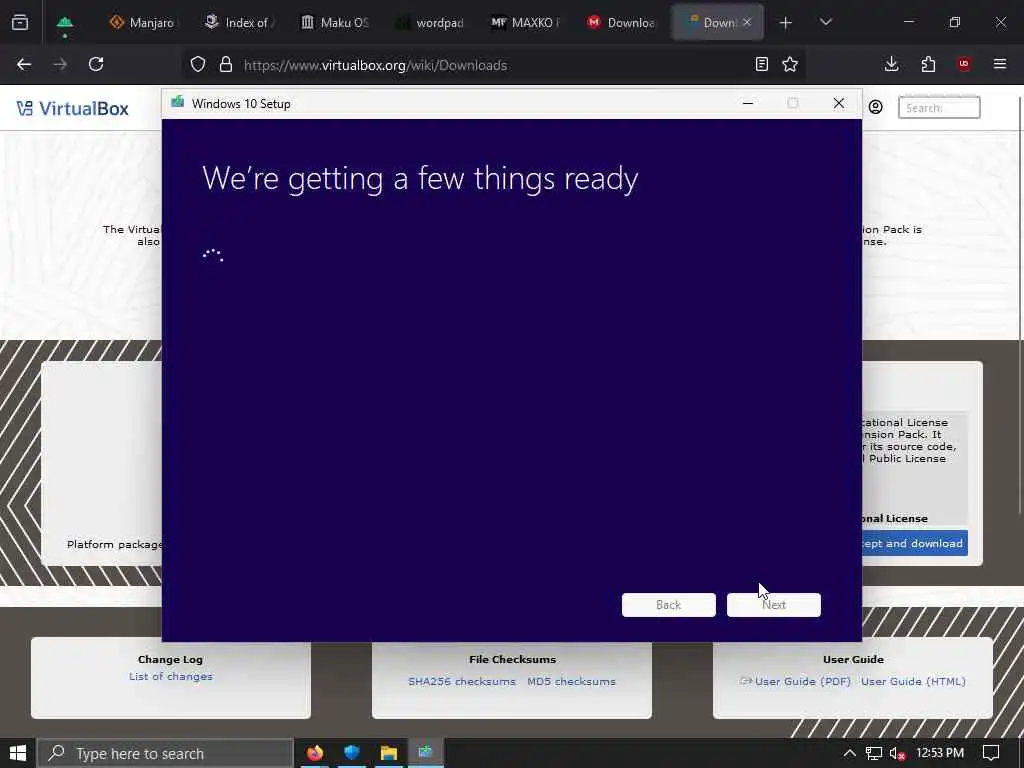
Task: Close the active Downloads tab
Action: point(747,23)
